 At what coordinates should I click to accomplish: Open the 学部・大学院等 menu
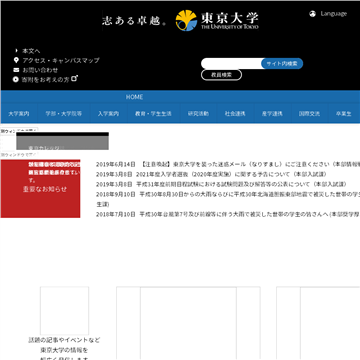click(x=64, y=114)
